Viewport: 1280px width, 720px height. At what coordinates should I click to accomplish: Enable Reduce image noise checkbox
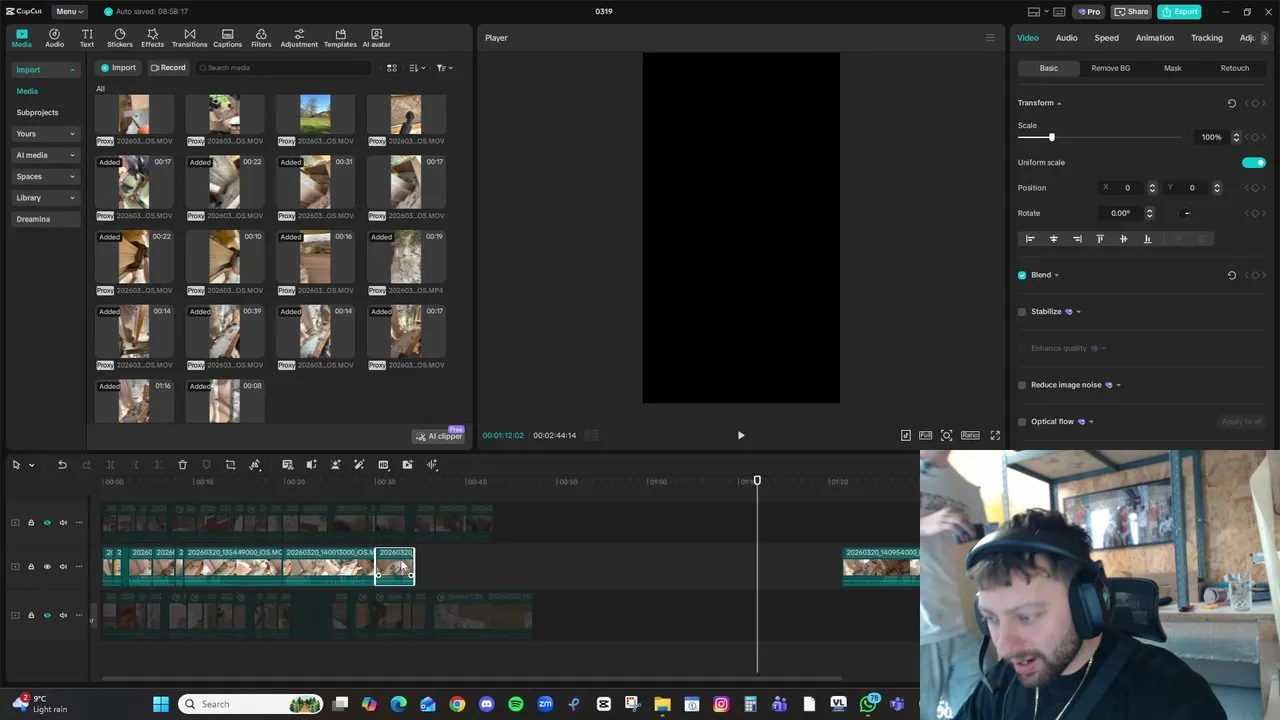tap(1022, 385)
